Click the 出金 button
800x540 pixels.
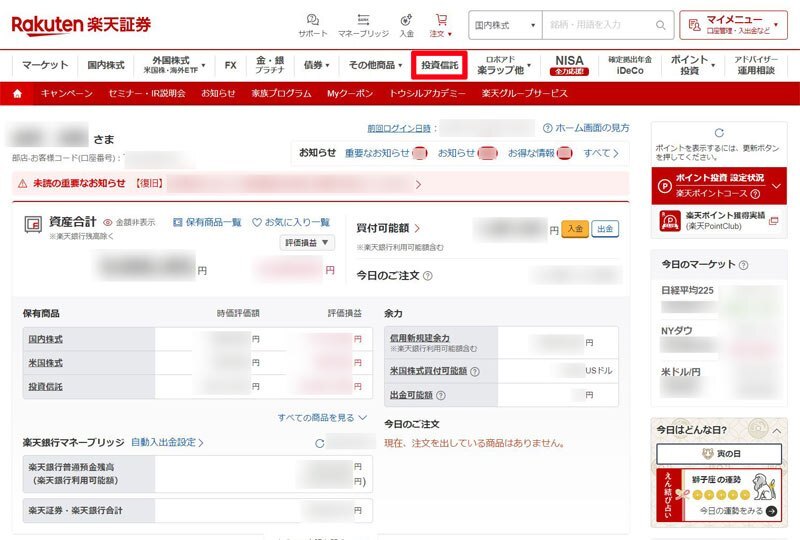point(605,229)
